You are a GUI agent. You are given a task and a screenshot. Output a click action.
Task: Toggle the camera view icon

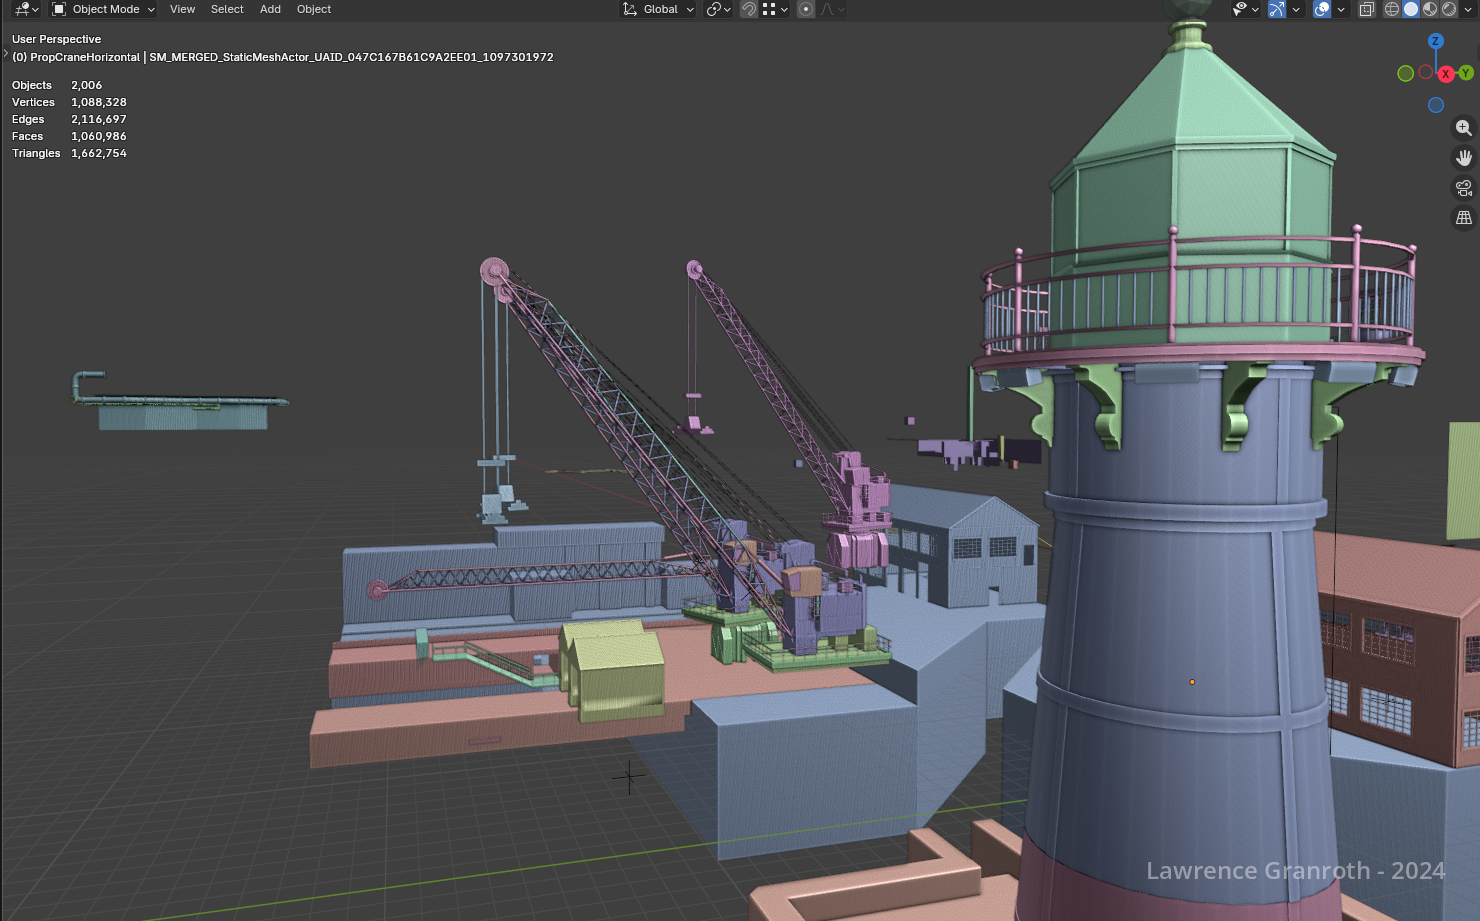click(1463, 188)
